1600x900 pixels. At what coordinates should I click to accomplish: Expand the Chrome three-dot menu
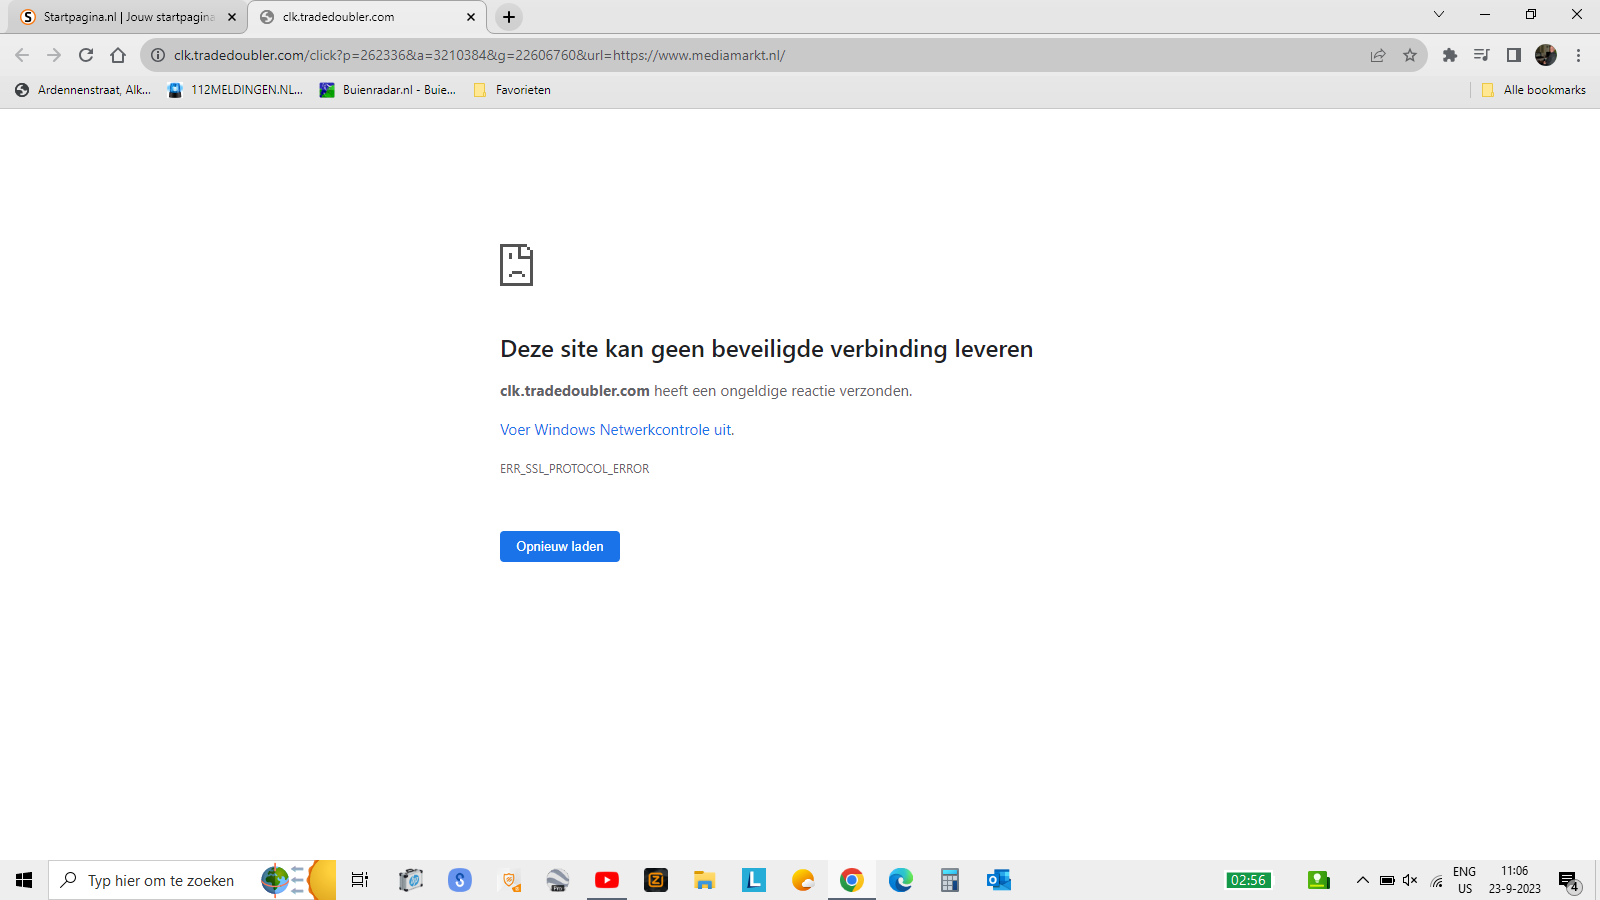[x=1578, y=55]
